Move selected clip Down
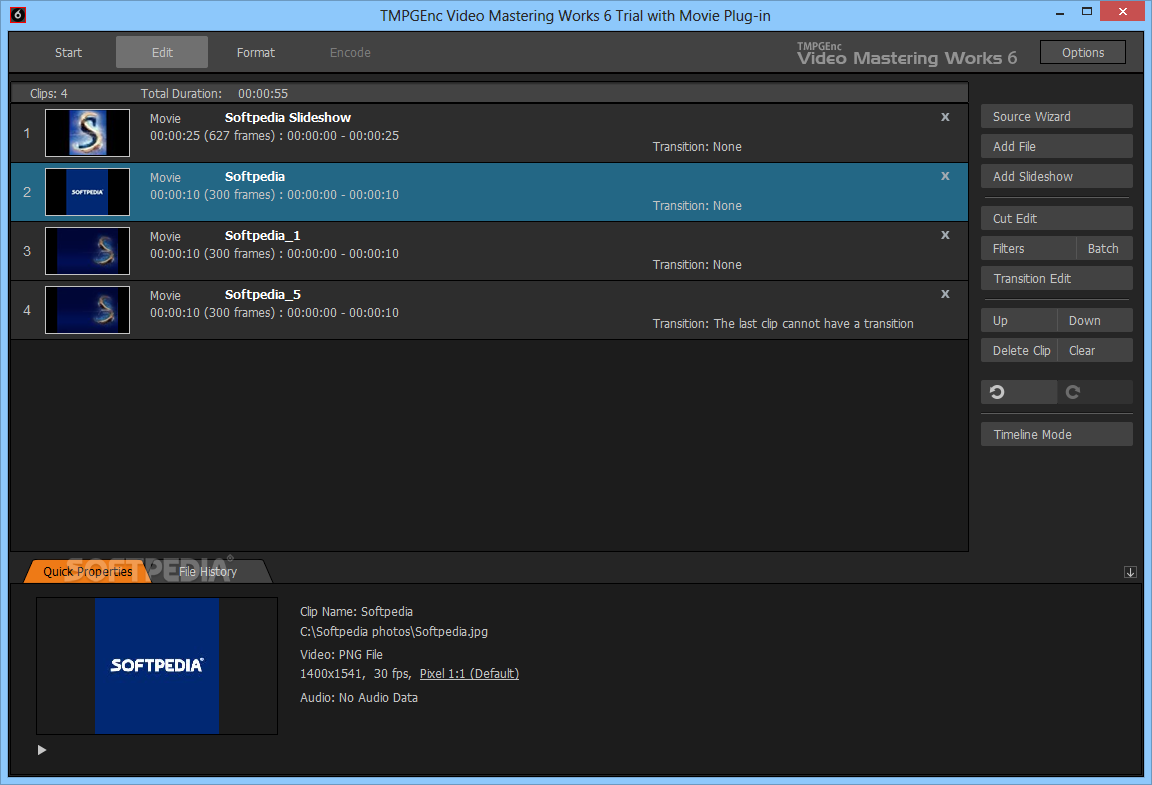The image size is (1152, 785). coord(1095,320)
